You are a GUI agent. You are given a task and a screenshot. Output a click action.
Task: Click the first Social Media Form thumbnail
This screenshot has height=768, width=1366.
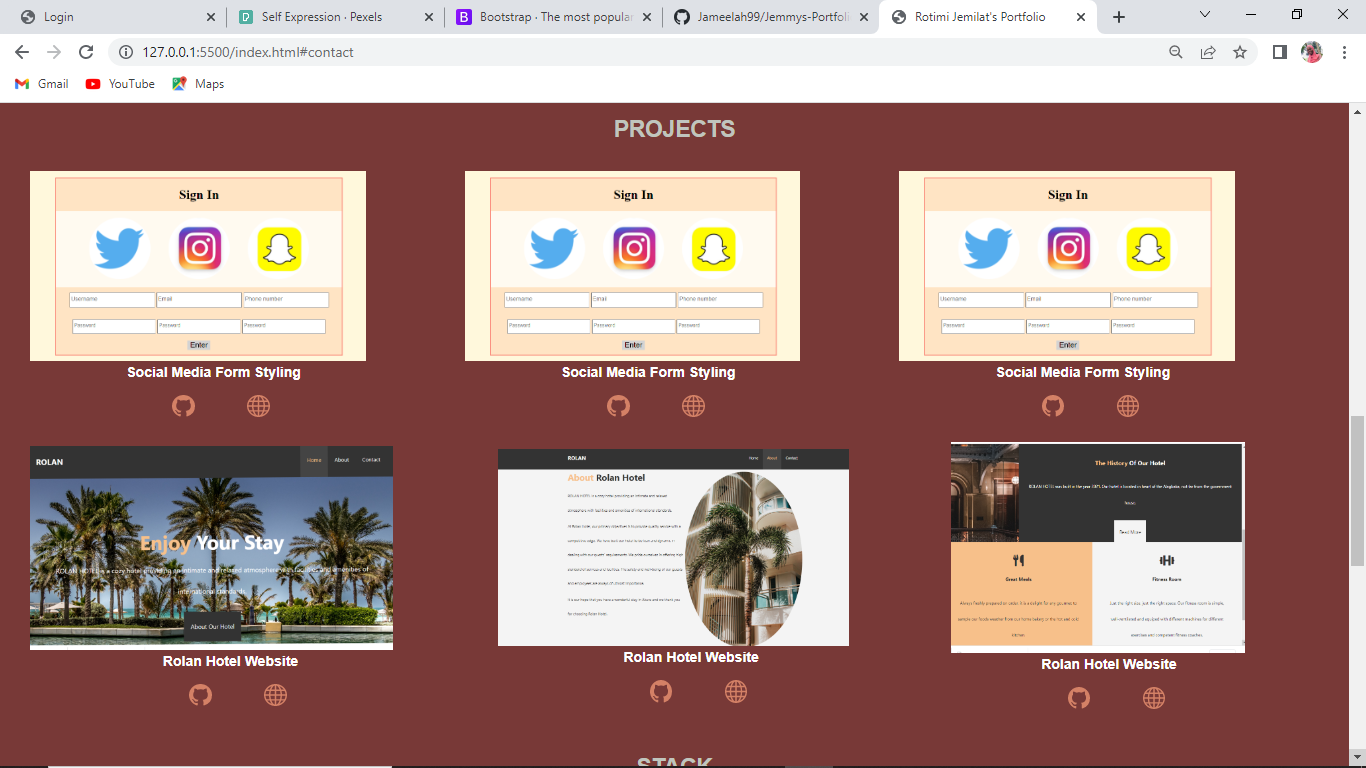click(198, 266)
